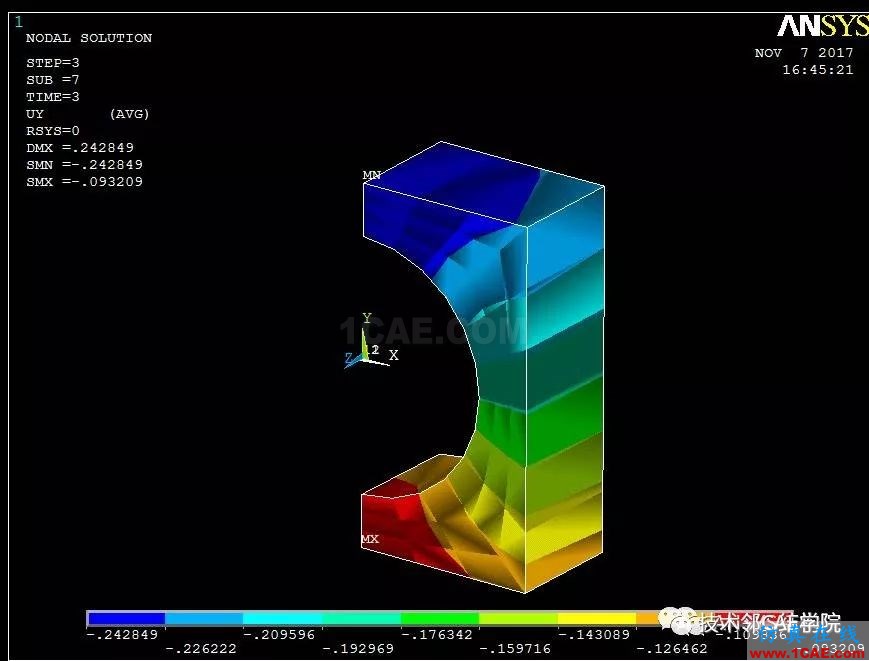This screenshot has height=661, width=869.
Task: Click the DMX =.242849 value
Action: pos(80,148)
